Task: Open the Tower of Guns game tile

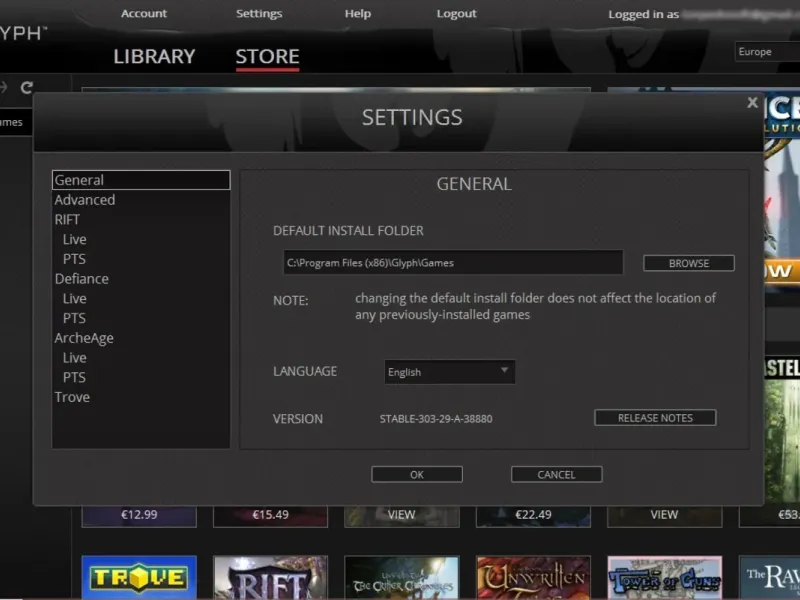Action: click(665, 577)
